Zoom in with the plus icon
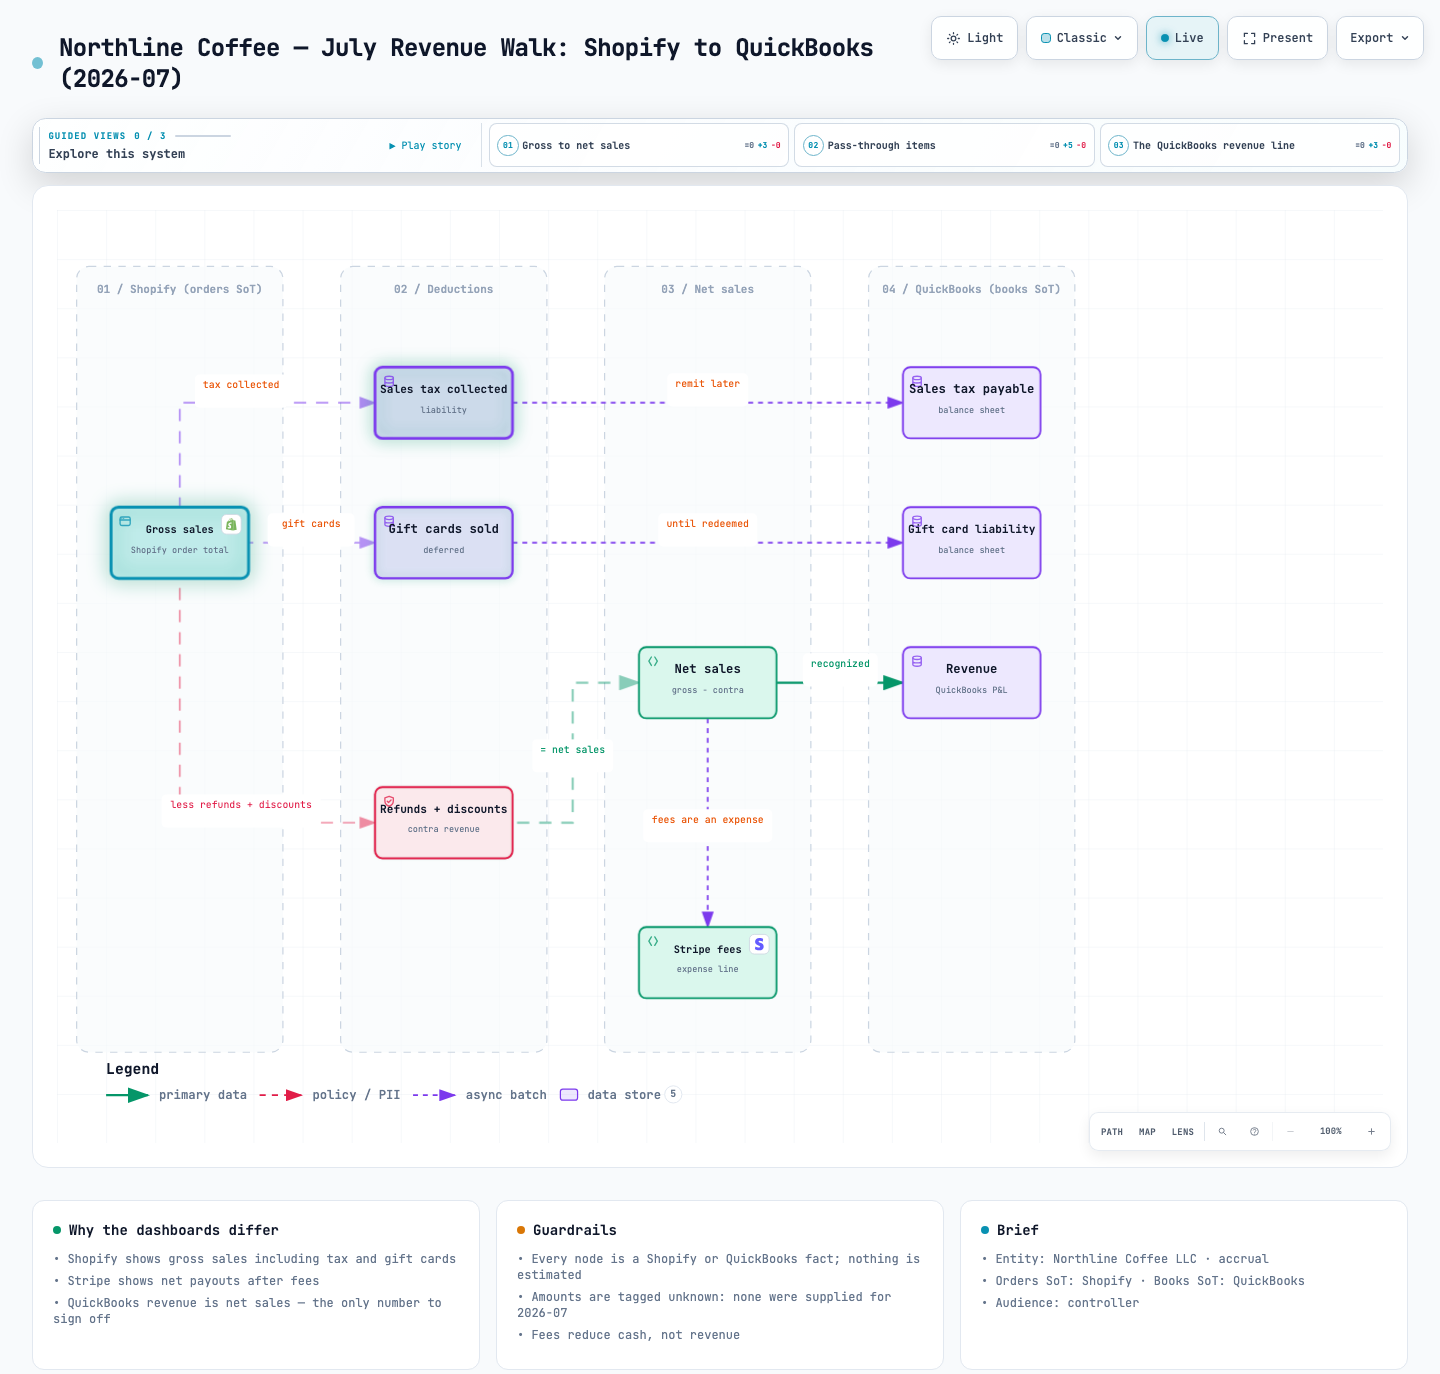Screen dimensions: 1440x1374 (1371, 1132)
